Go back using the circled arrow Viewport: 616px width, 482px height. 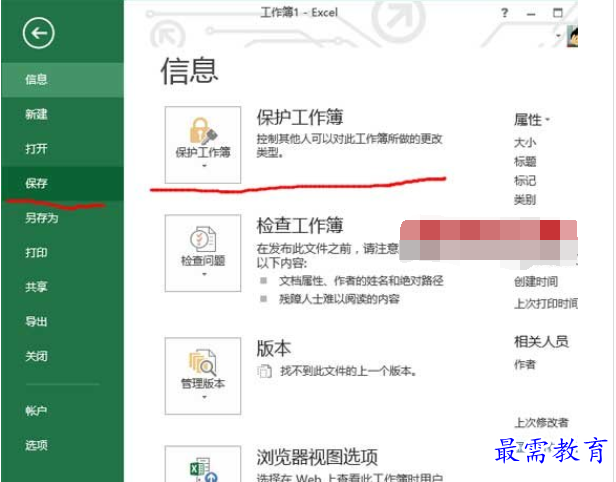(x=38, y=33)
